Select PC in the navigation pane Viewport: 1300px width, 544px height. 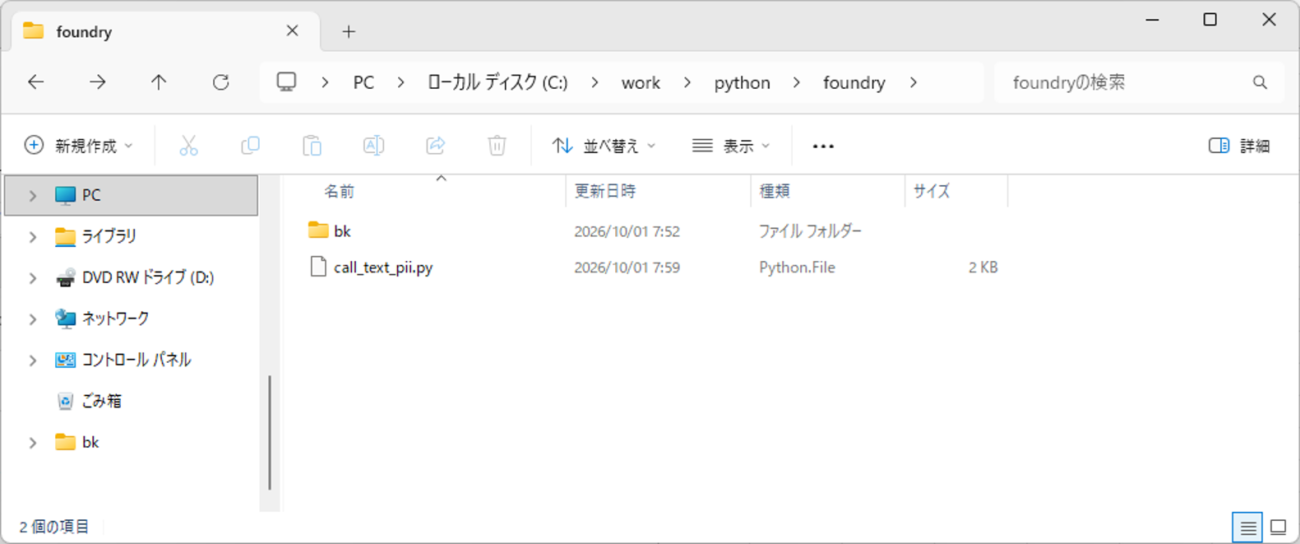pyautogui.click(x=130, y=195)
